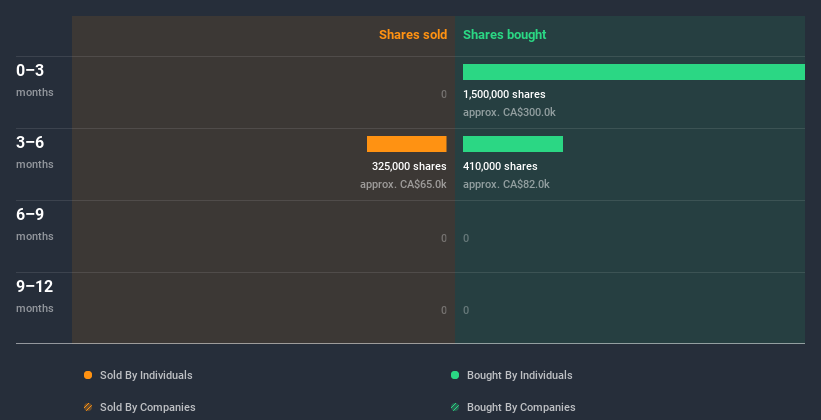Click the 6–9 months shares bought zero
The height and width of the screenshot is (420, 821).
coord(466,238)
